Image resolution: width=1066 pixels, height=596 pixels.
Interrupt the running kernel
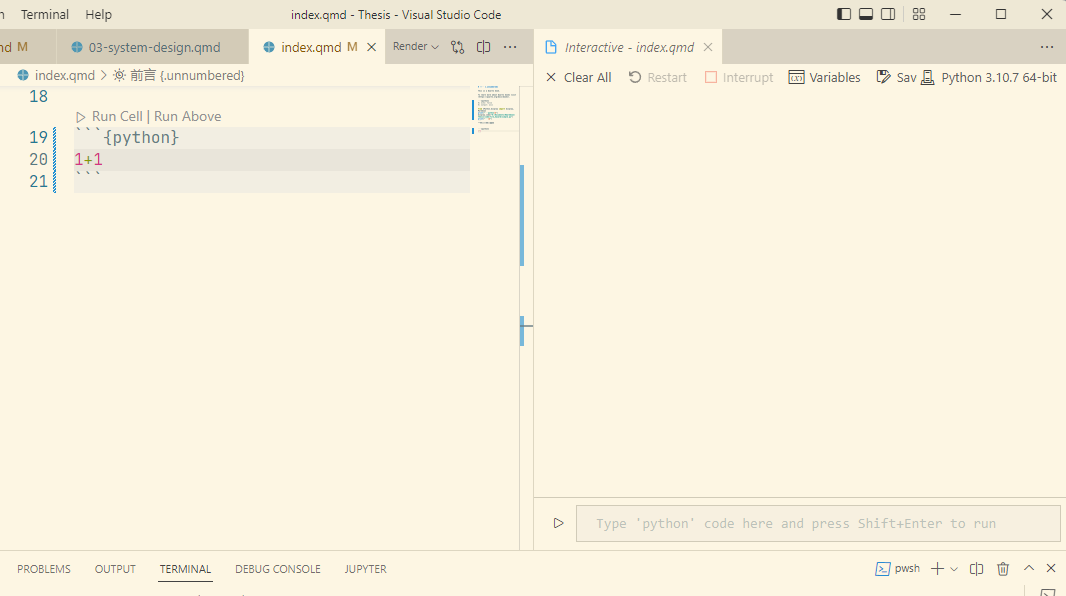[739, 77]
